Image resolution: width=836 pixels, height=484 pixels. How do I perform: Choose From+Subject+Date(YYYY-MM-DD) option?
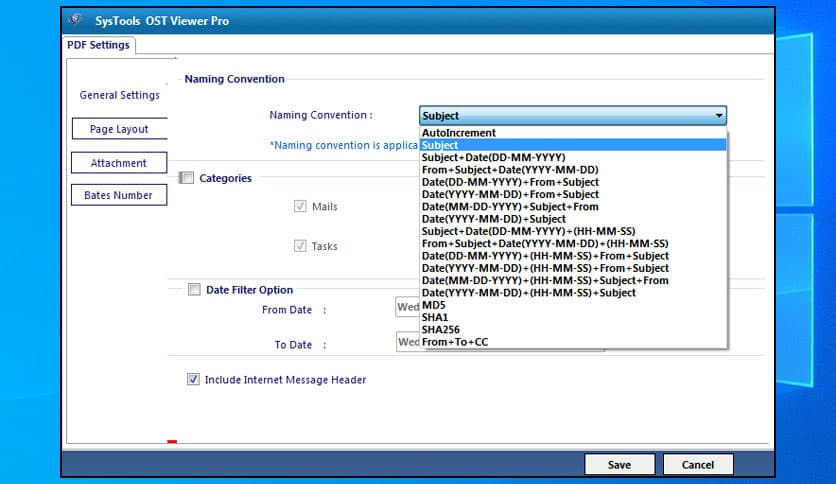pos(573,170)
